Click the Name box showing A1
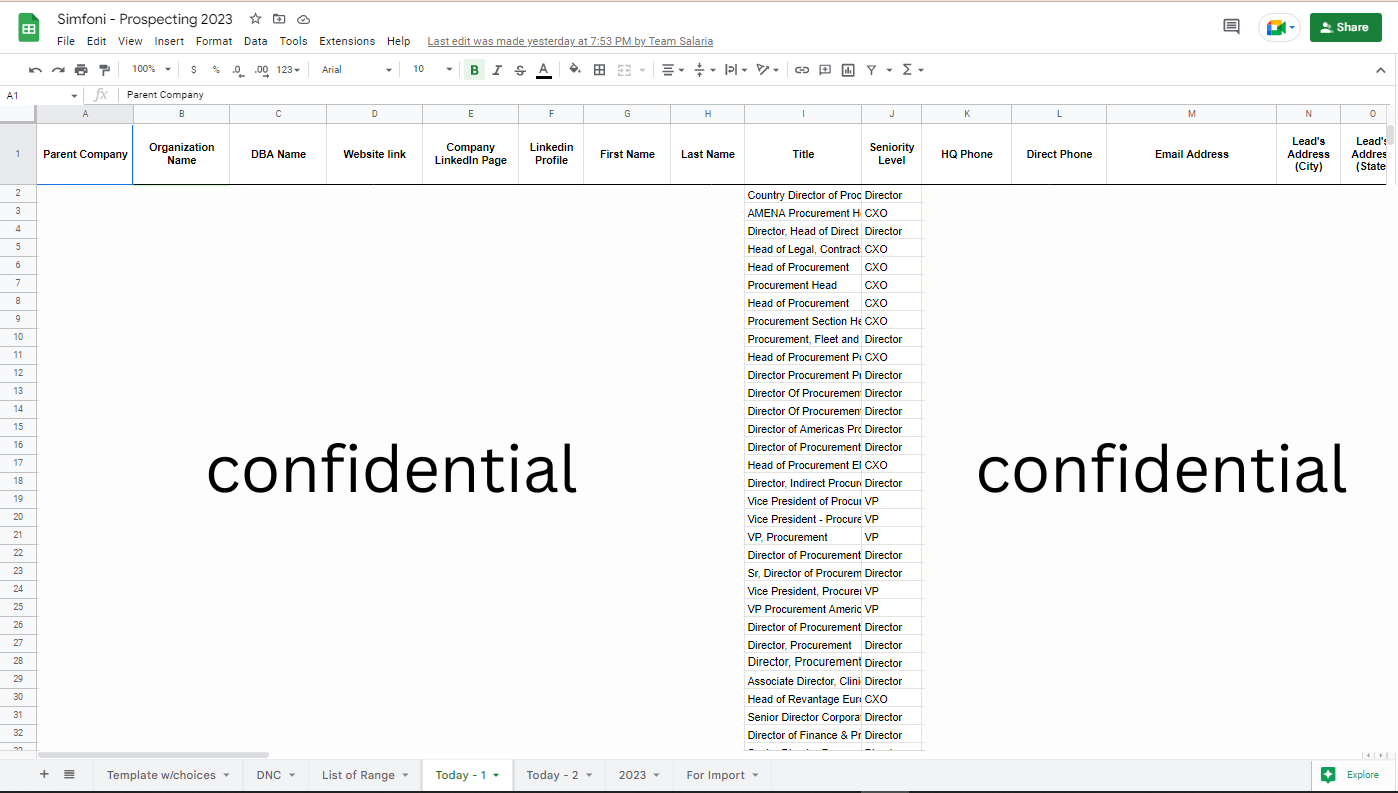The image size is (1398, 793). click(42, 95)
